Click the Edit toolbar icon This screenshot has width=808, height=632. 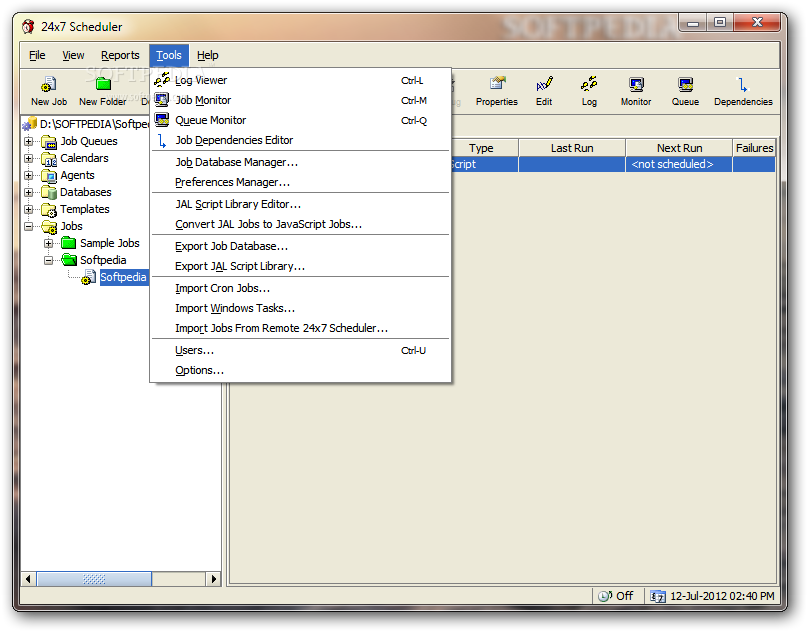coord(544,84)
